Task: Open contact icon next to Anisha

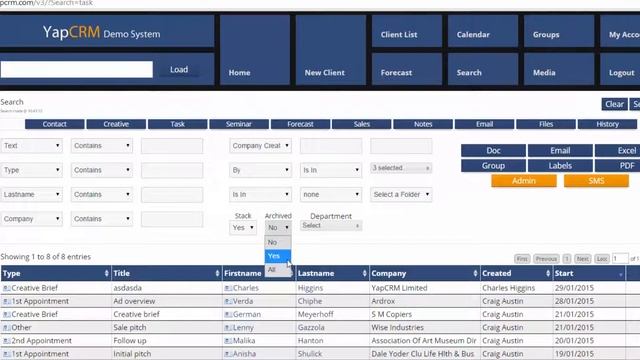Action: 228,353
